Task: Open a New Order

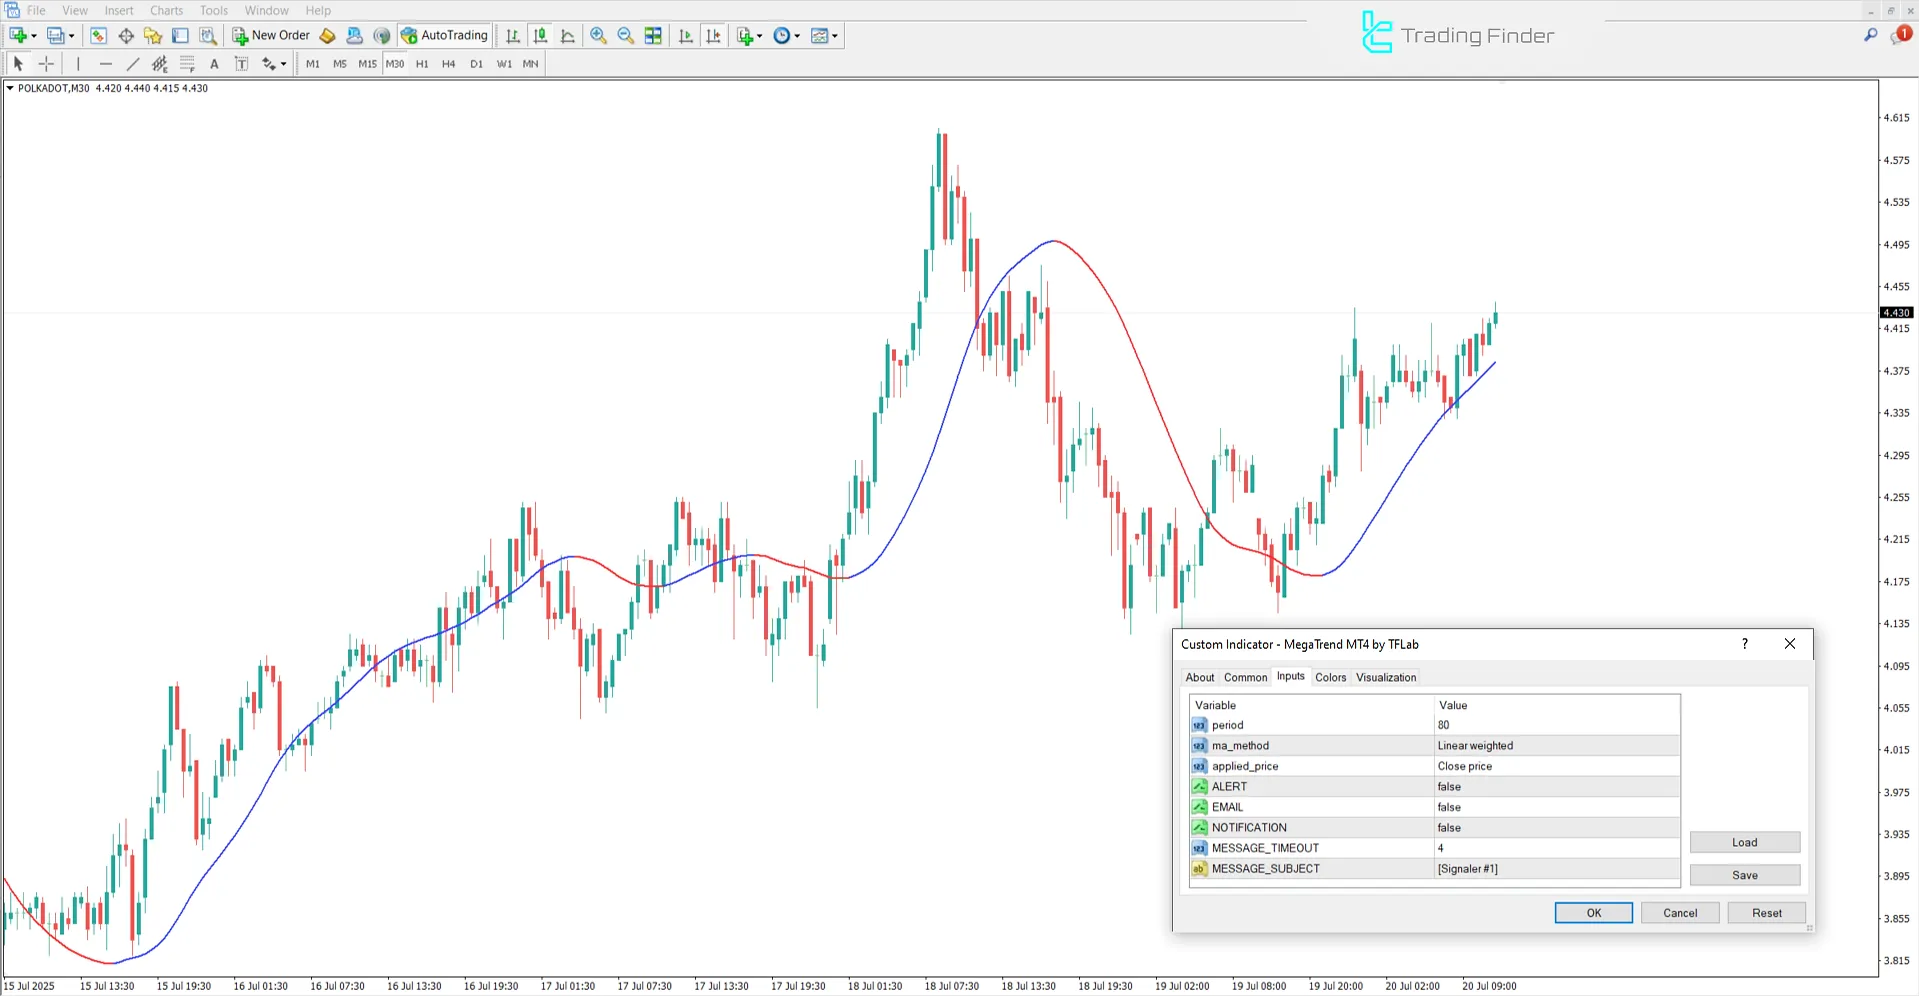Action: click(x=270, y=35)
